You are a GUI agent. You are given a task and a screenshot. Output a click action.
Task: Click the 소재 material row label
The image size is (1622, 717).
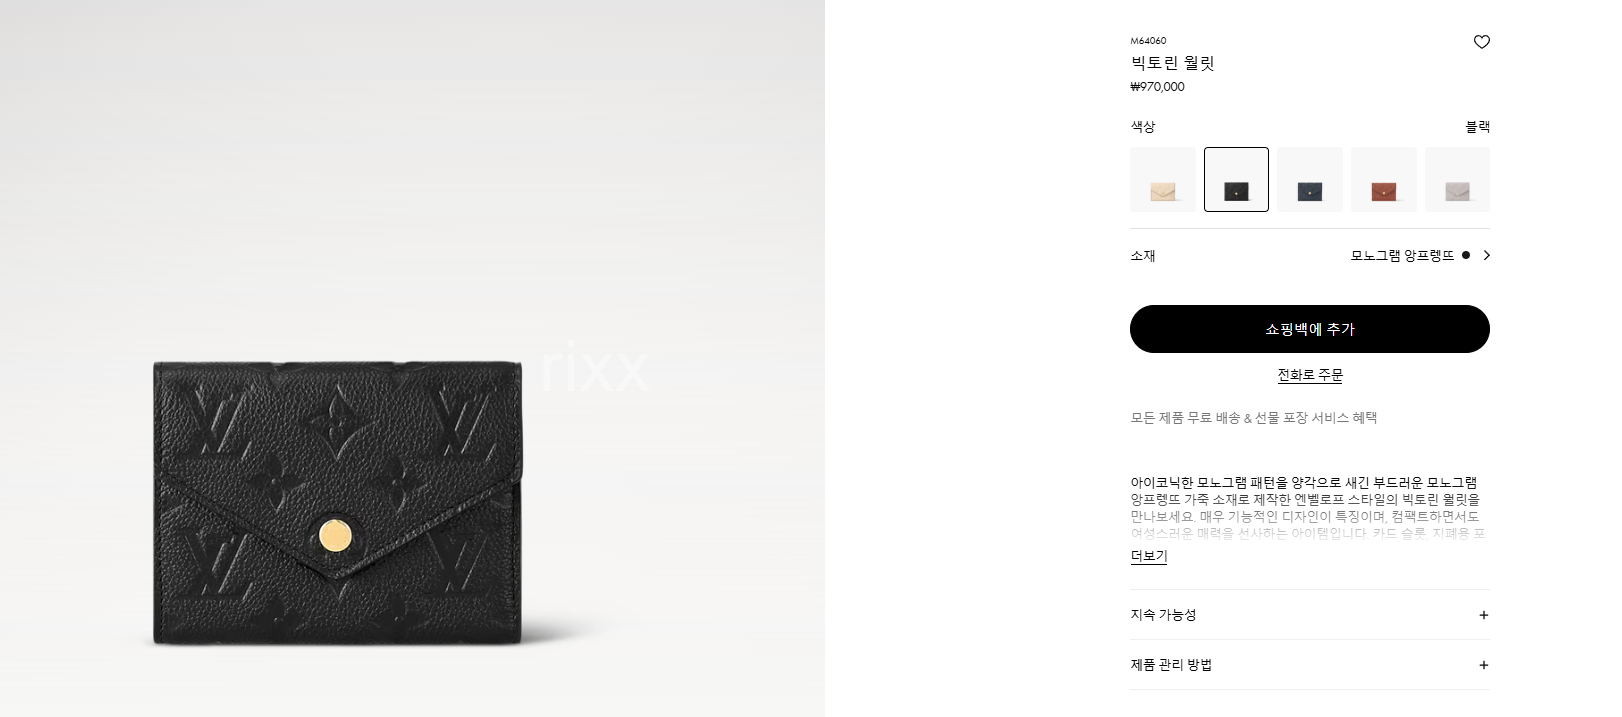[1143, 256]
